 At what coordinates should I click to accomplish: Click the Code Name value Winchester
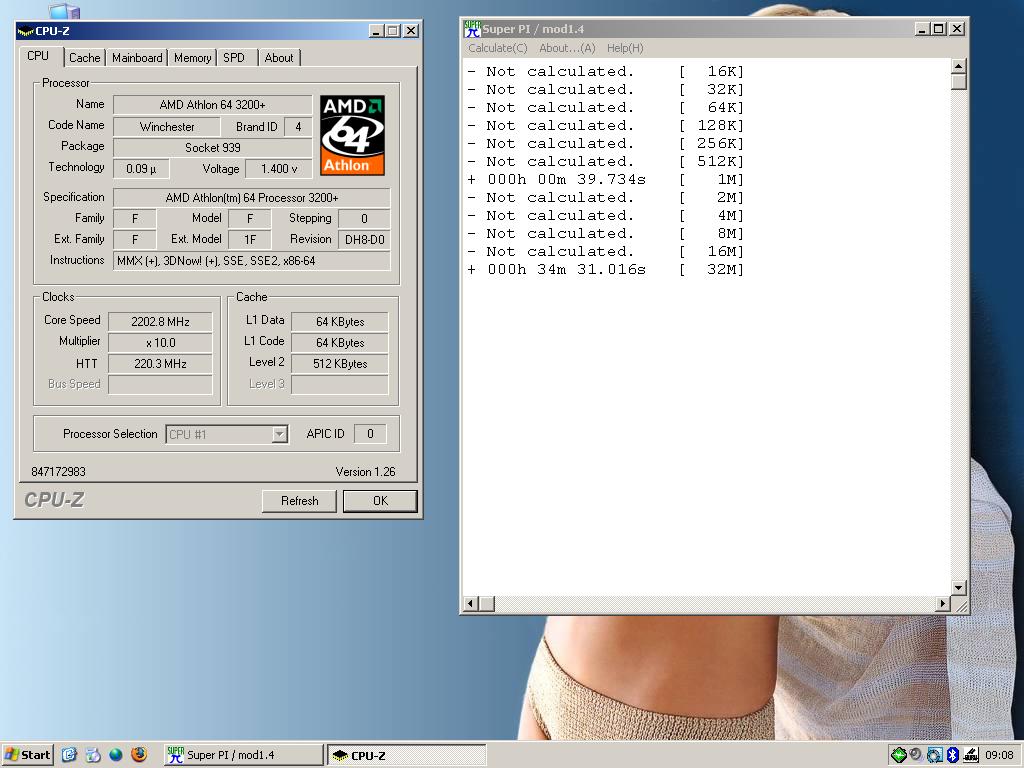(167, 127)
